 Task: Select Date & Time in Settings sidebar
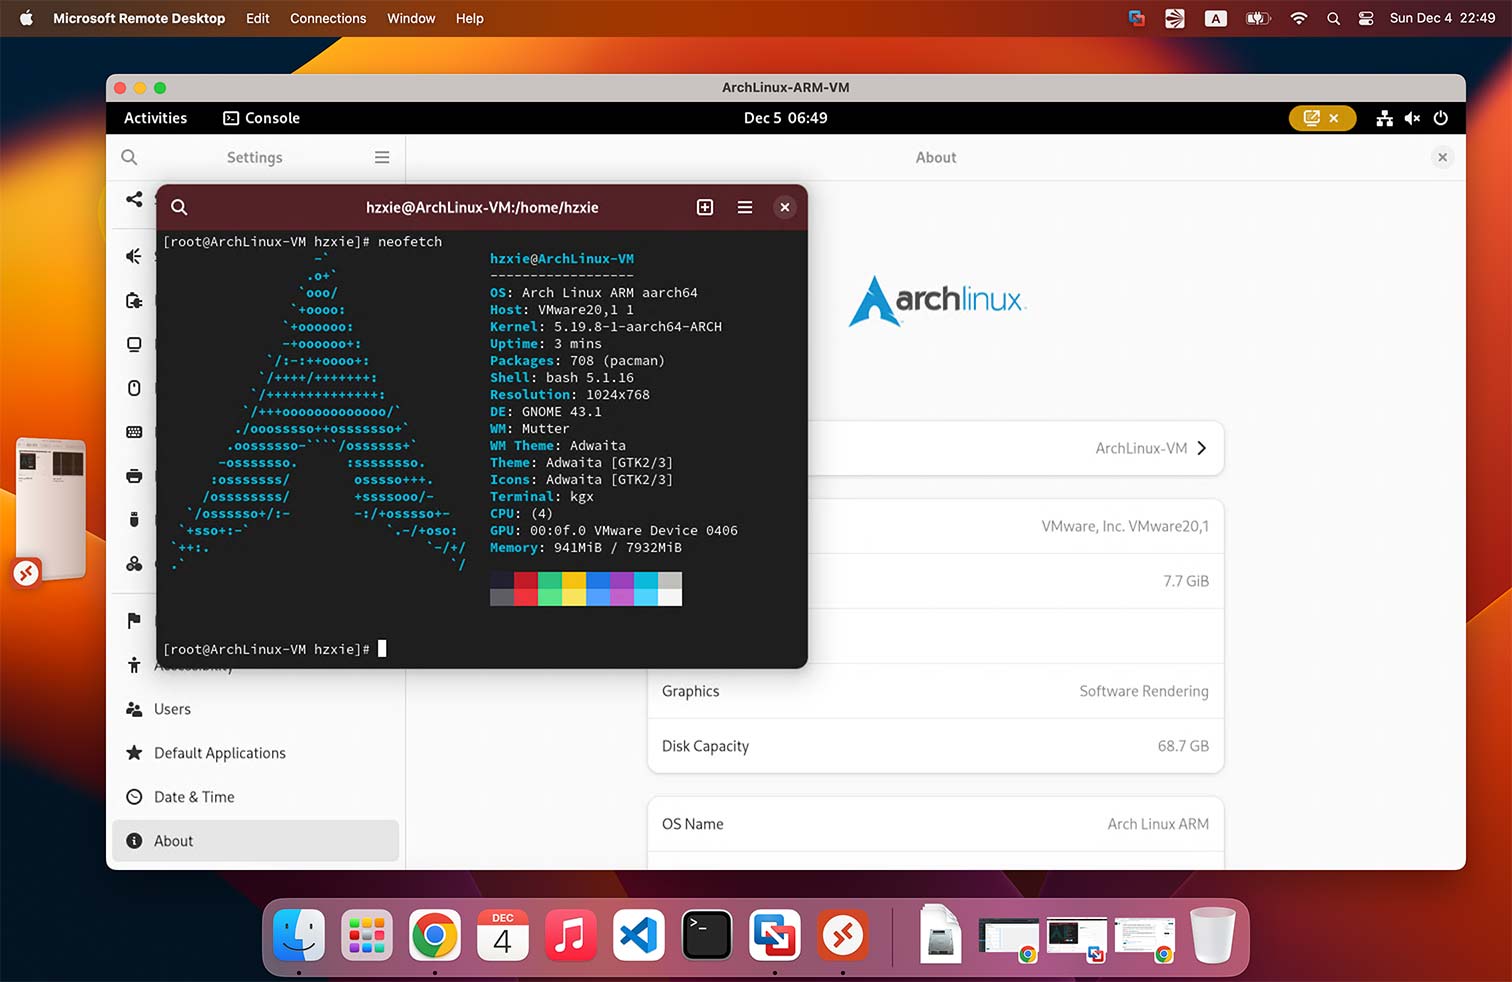tap(256, 797)
